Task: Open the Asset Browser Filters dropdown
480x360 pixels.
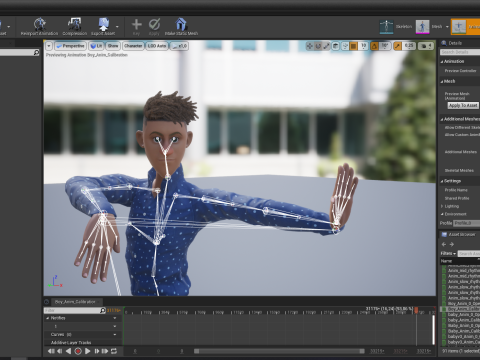Action: [448, 253]
